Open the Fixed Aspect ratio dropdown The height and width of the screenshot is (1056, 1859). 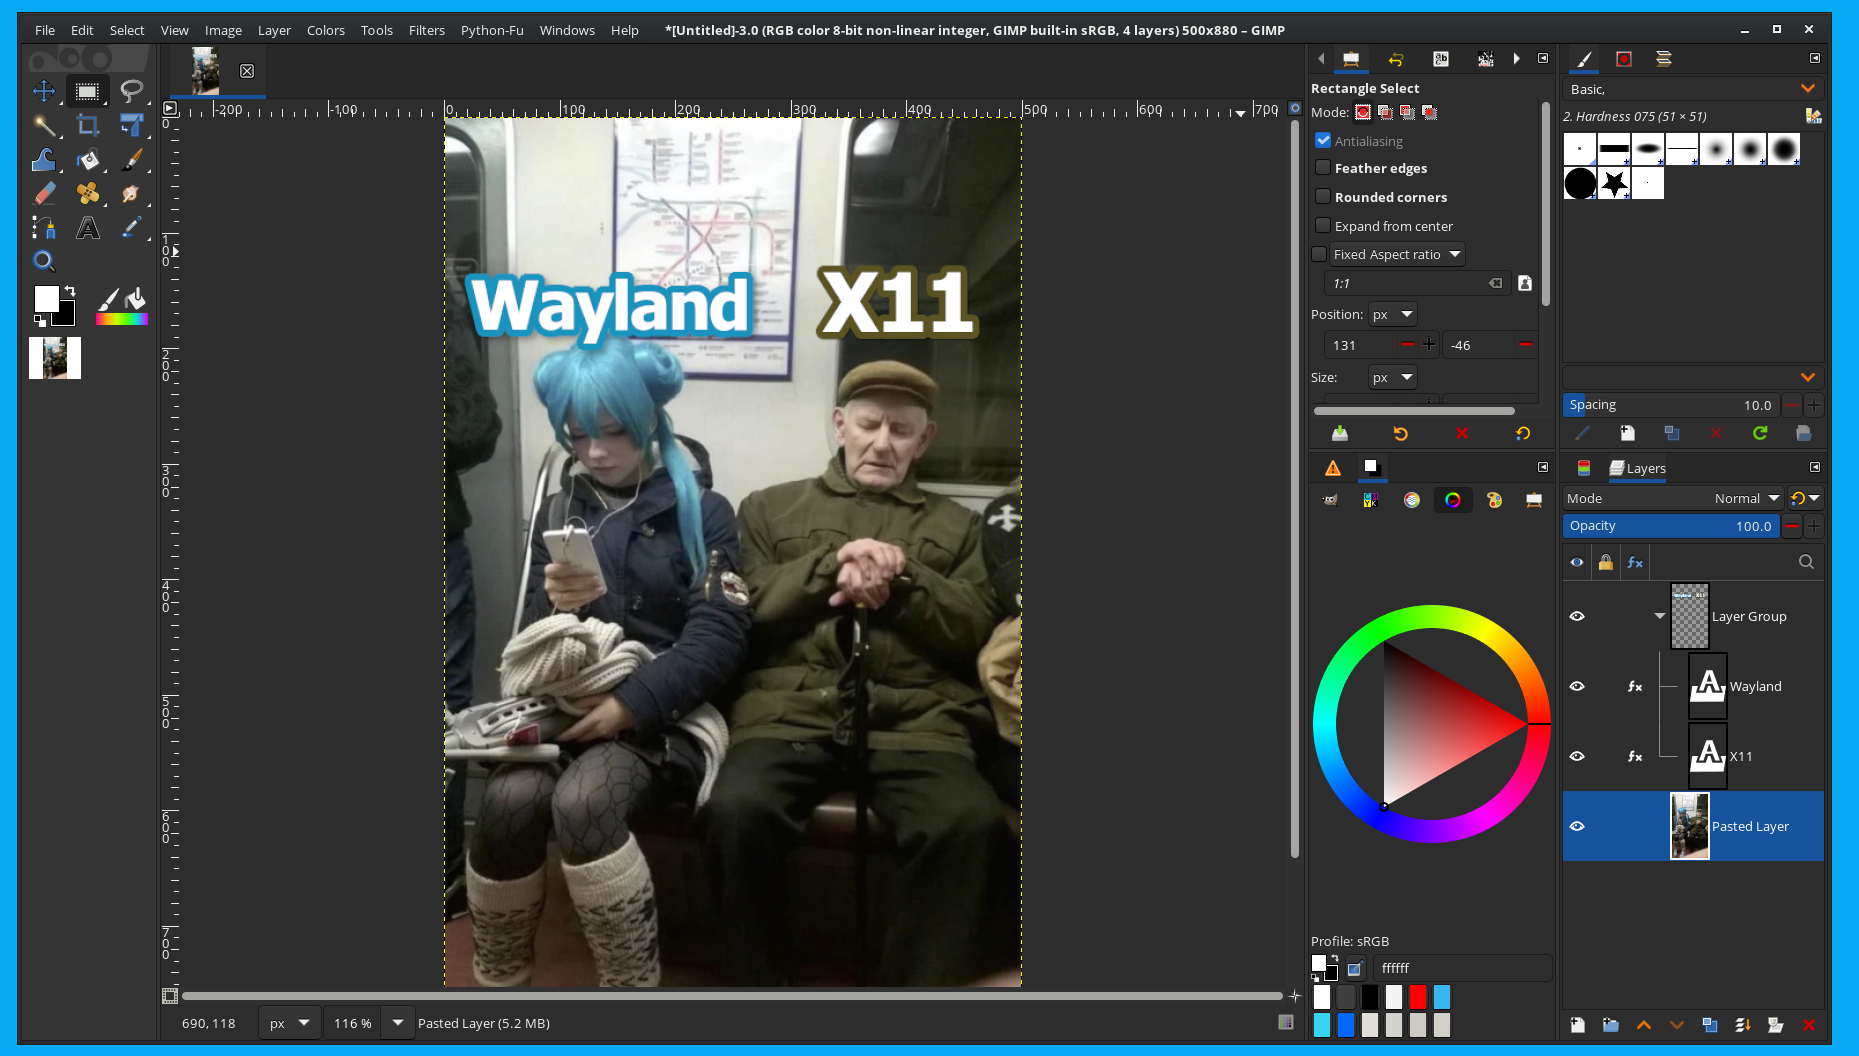1398,254
